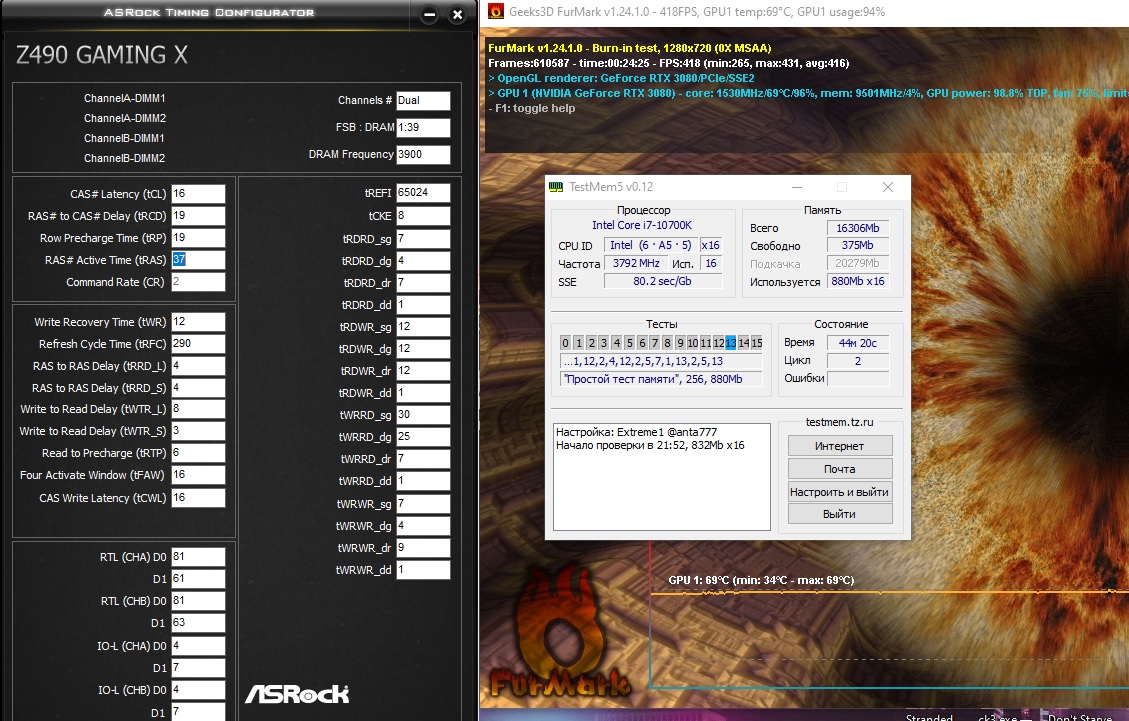1129x721 pixels.
Task: Click the tWTR_L value field
Action: [x=198, y=409]
